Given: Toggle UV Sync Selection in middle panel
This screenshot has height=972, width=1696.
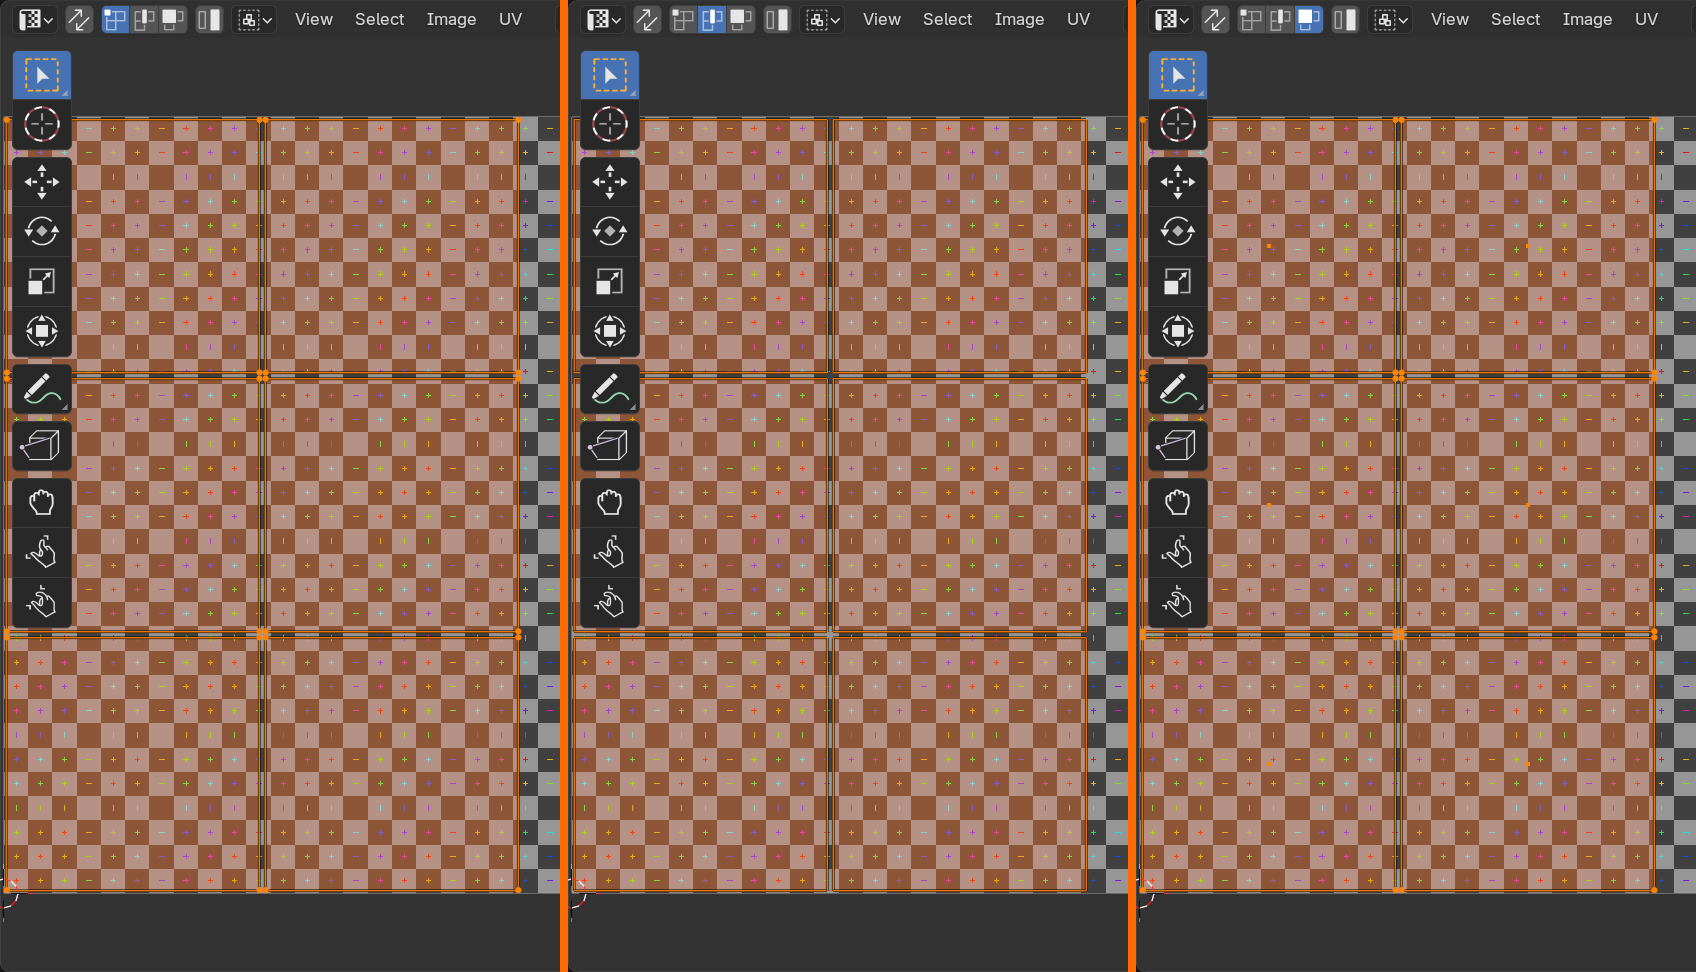Looking at the screenshot, I should point(647,19).
